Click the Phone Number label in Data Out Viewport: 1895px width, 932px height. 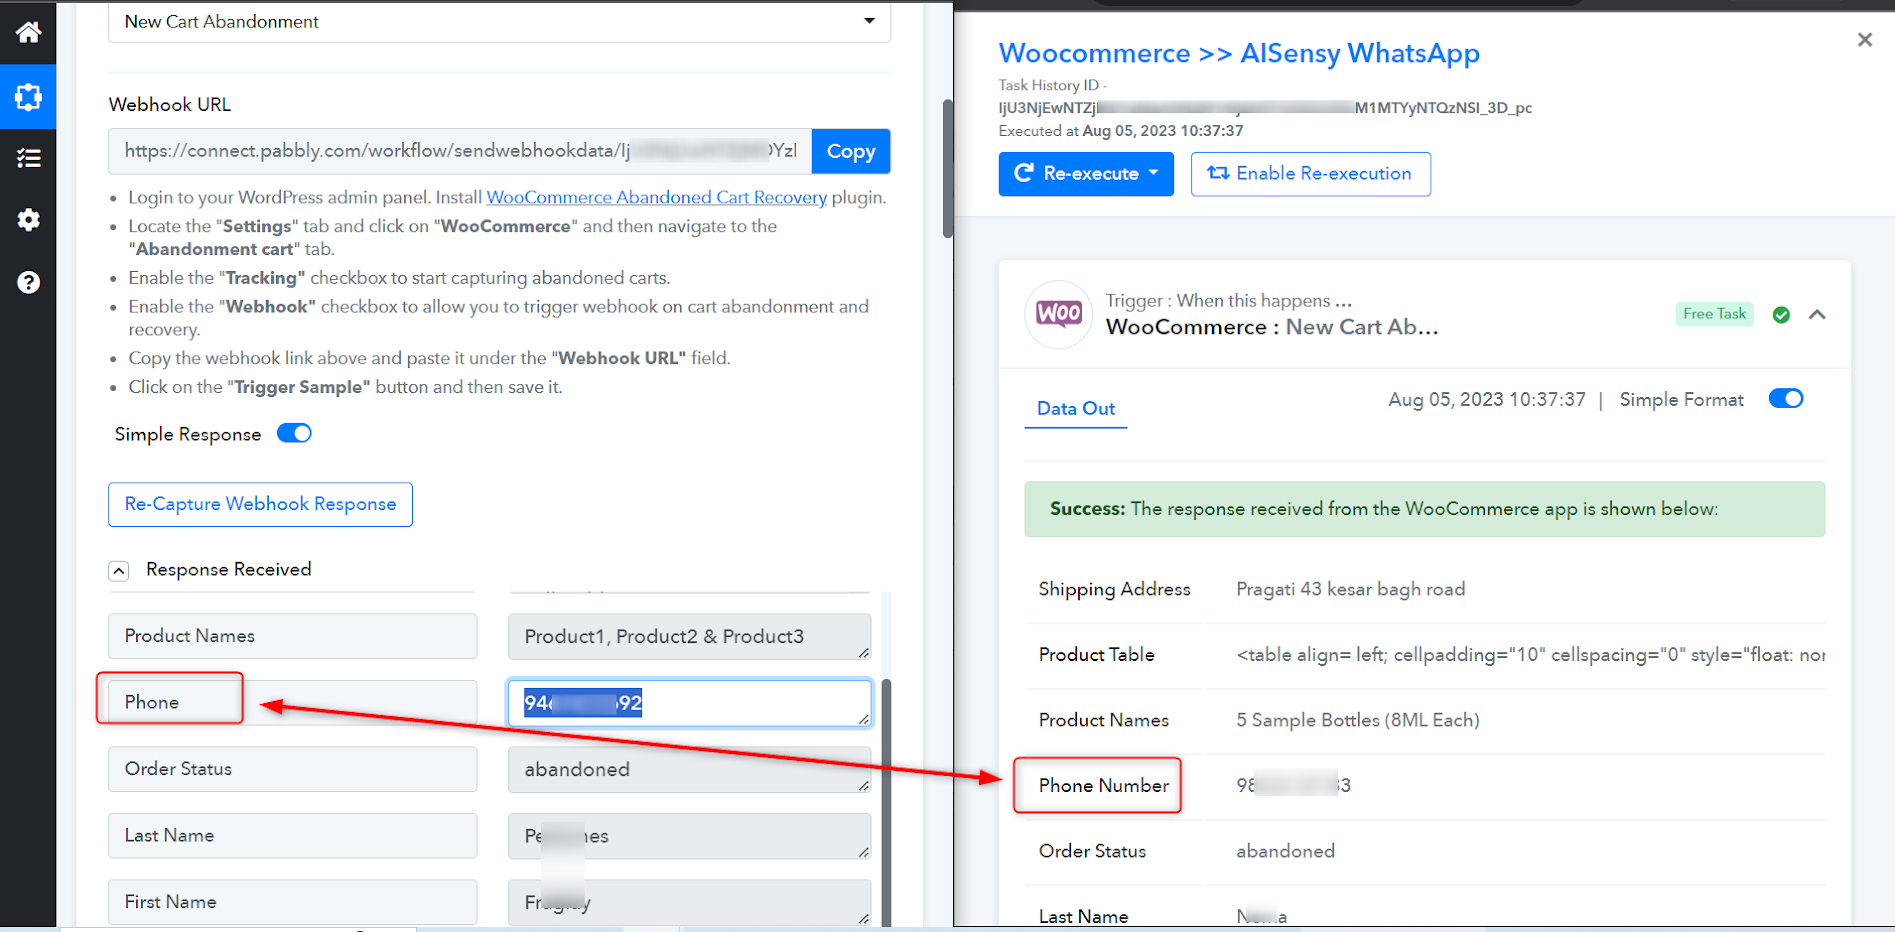[x=1103, y=786]
